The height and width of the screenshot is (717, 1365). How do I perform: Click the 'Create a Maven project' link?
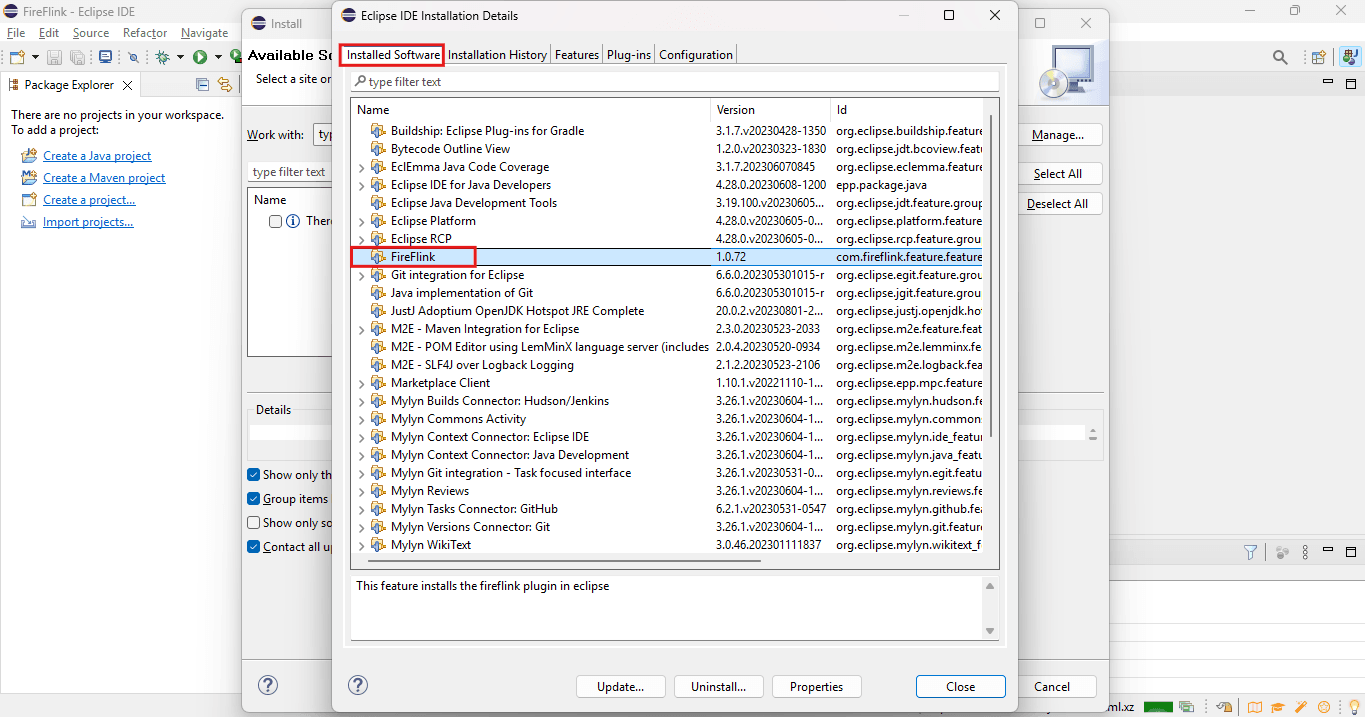(104, 178)
